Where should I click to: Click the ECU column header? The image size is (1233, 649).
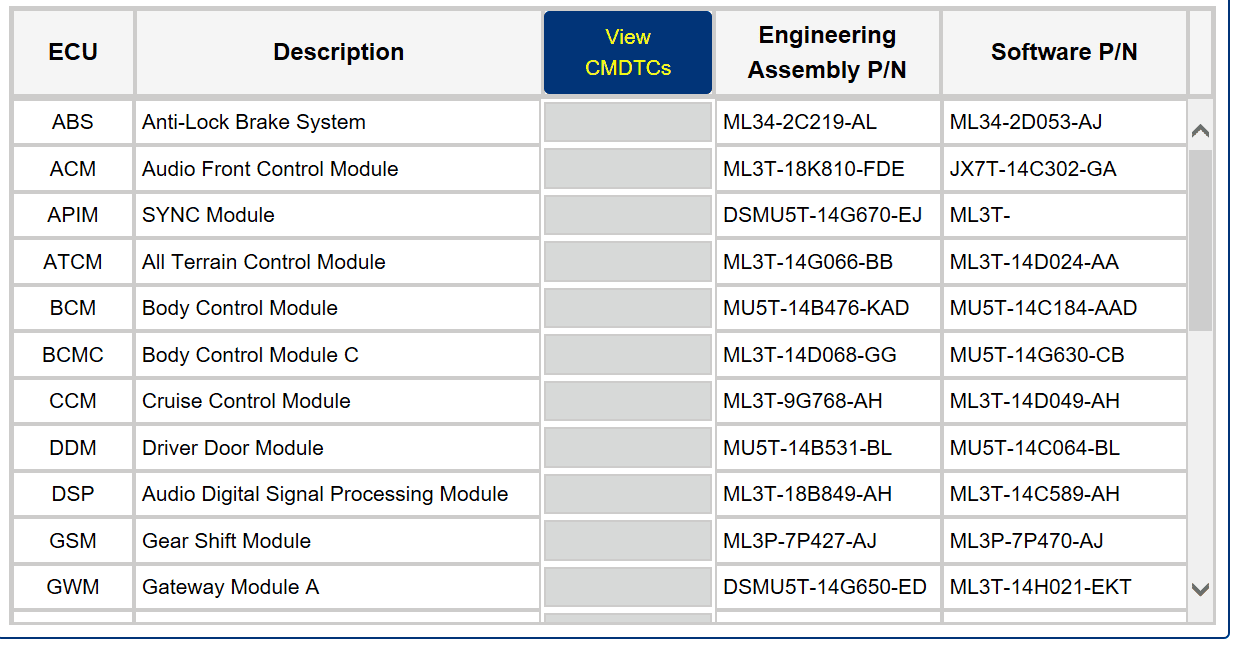73,53
